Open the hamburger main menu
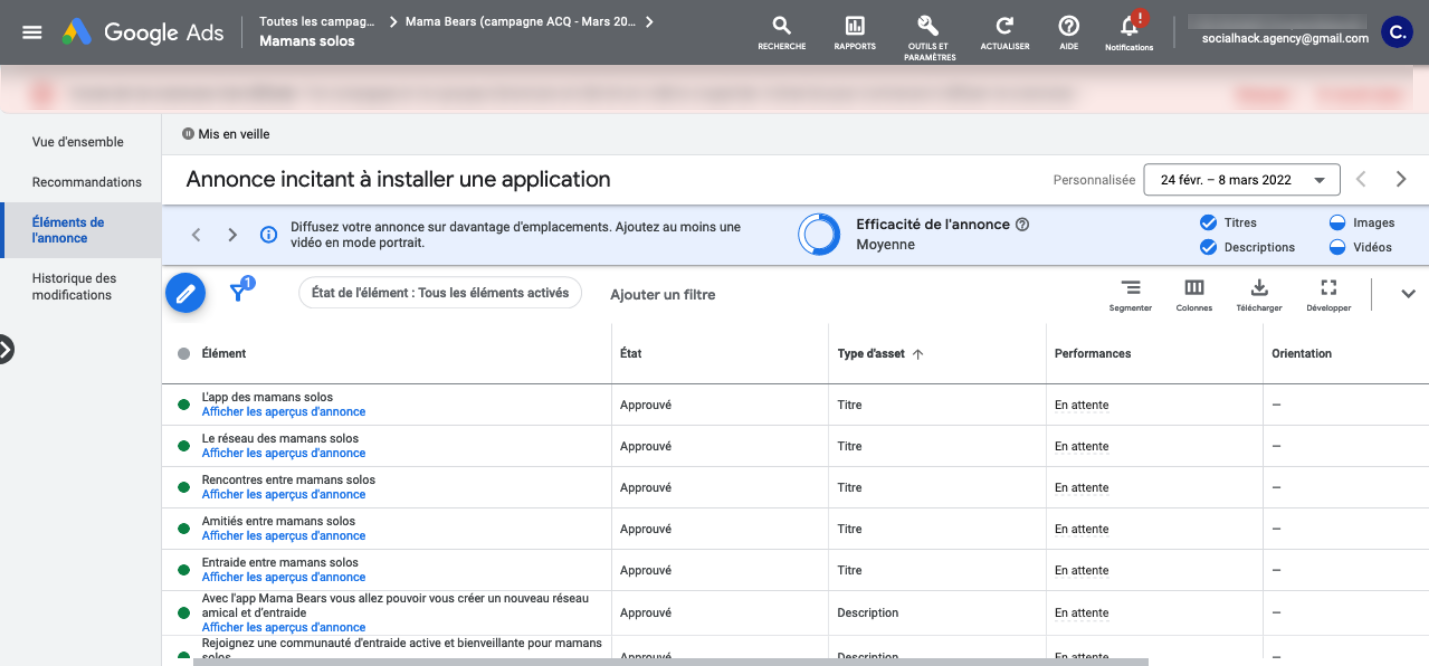The image size is (1429, 666). point(32,32)
